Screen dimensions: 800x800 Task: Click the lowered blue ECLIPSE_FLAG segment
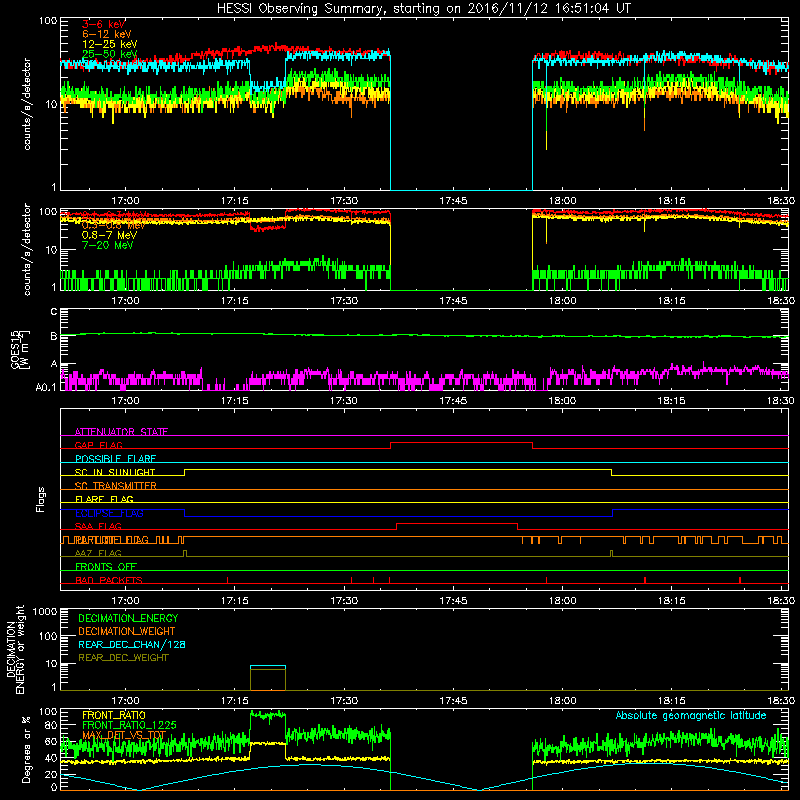click(398, 516)
